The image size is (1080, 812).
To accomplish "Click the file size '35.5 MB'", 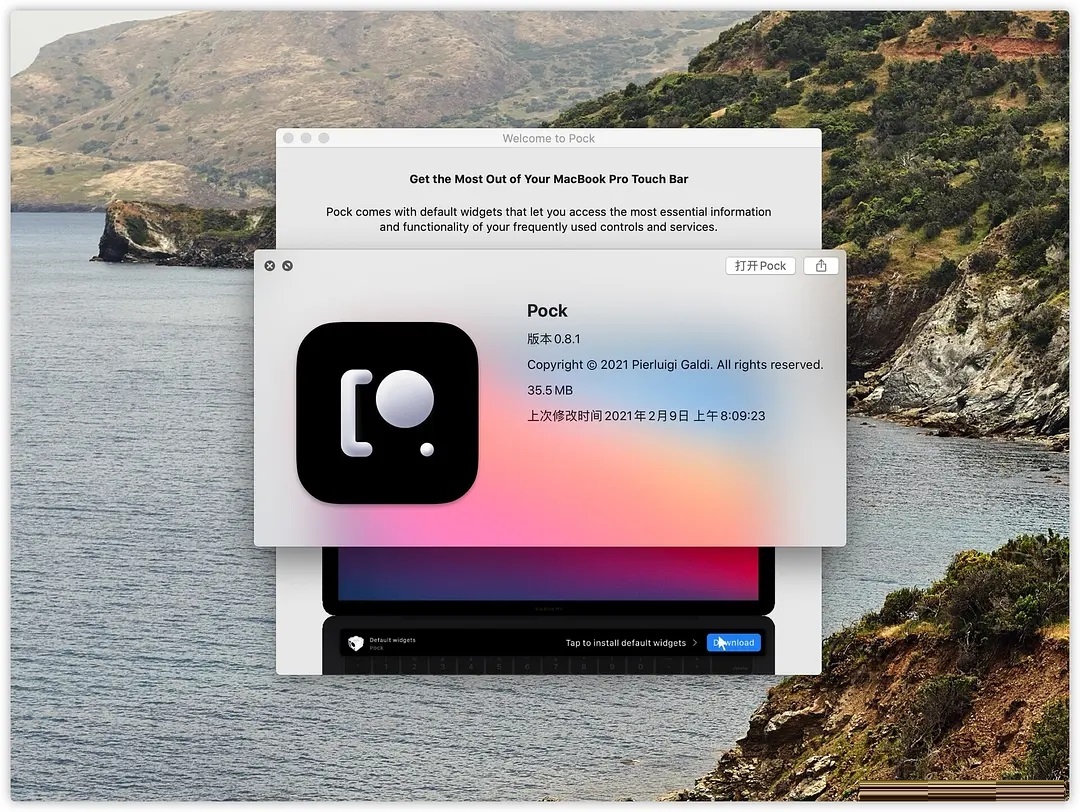I will coord(550,391).
